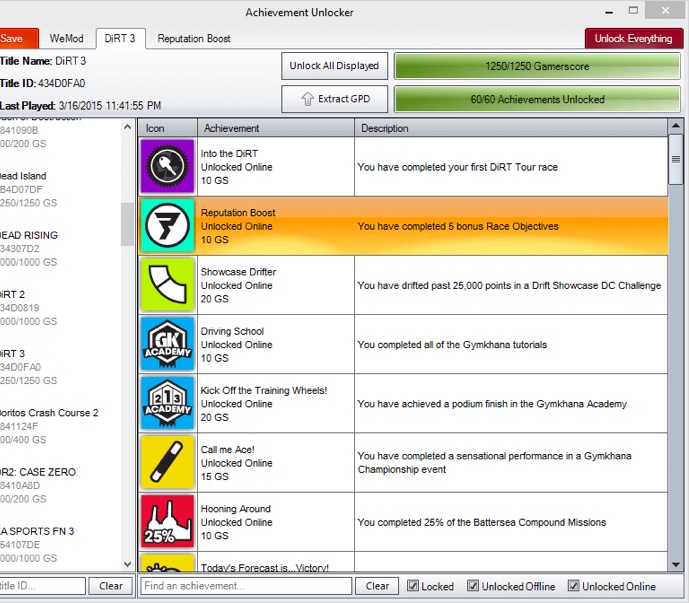689x603 pixels.
Task: Click the game list scroll down arrow
Action: coord(127,564)
